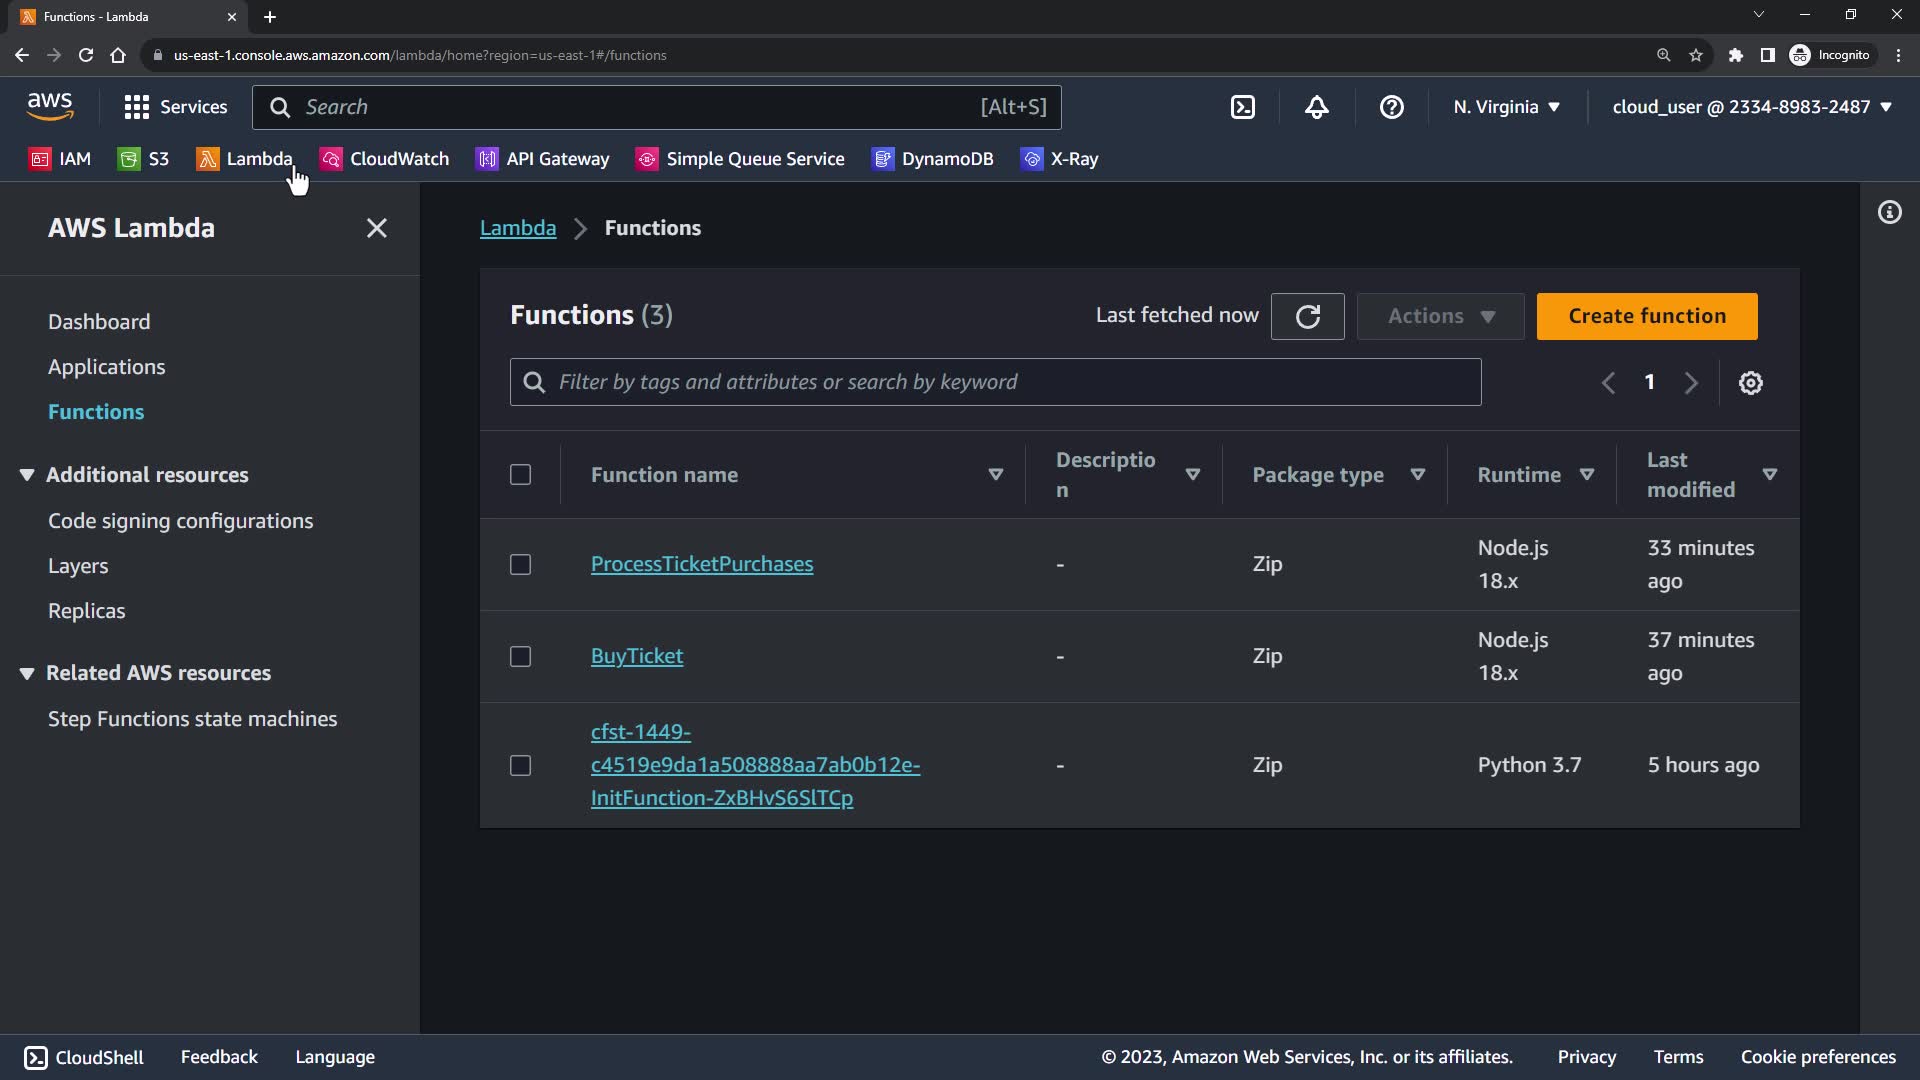Open the CloudShell icon in top navigation
The height and width of the screenshot is (1080, 1920).
click(1242, 107)
